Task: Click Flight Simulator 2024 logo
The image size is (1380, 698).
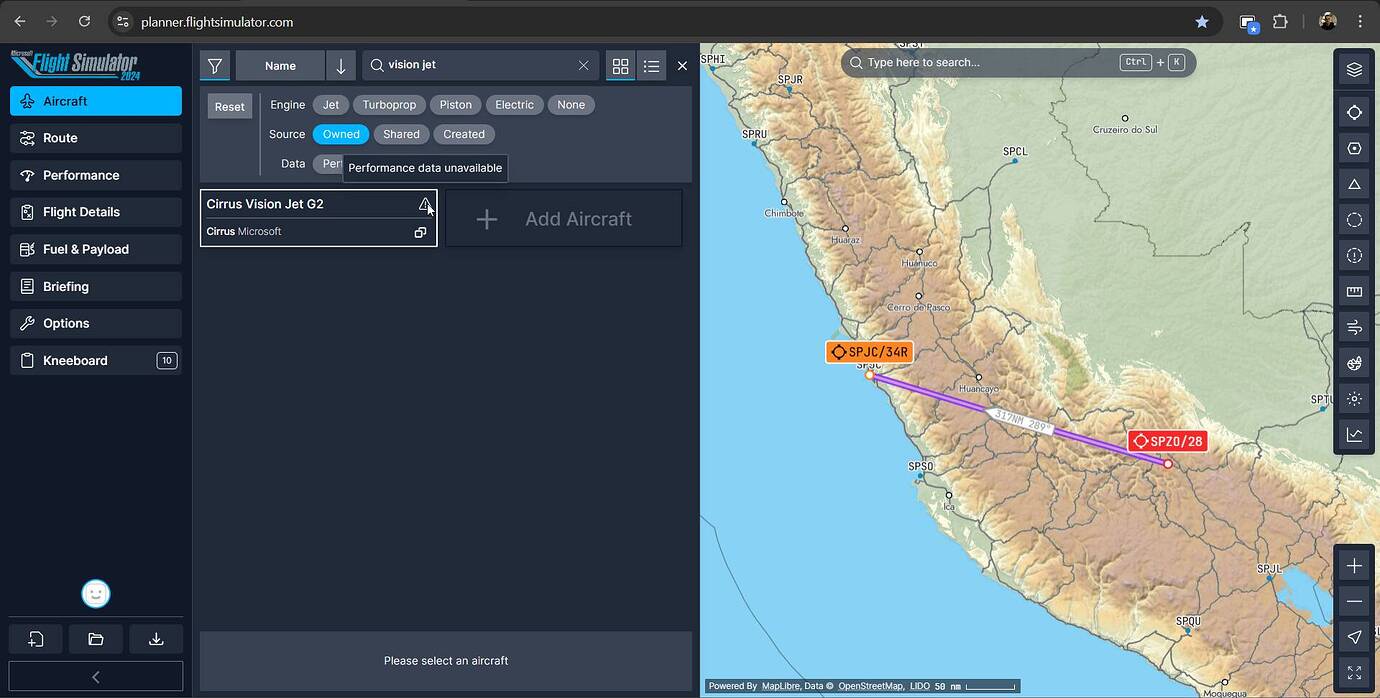Action: click(75, 65)
